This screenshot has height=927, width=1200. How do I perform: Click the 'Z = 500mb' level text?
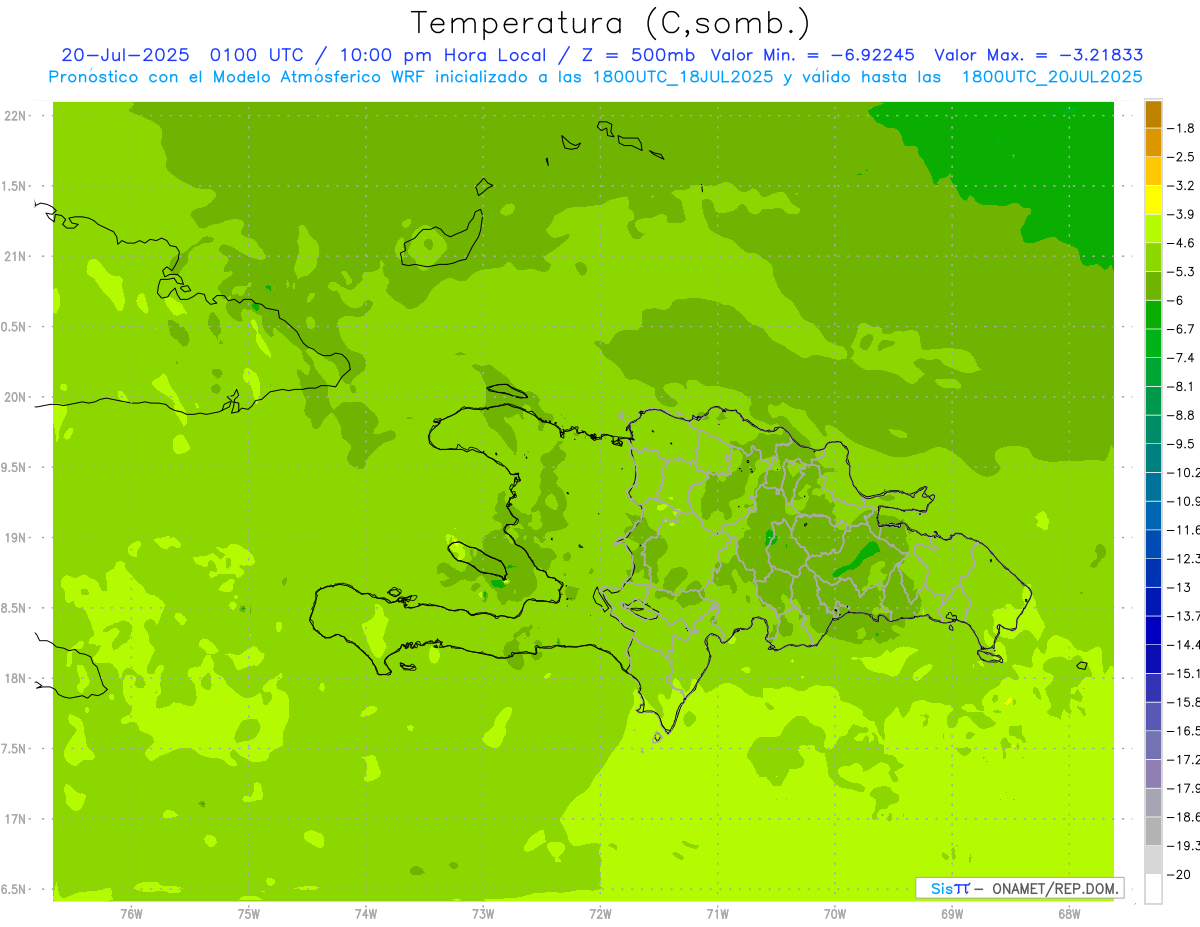coord(638,55)
